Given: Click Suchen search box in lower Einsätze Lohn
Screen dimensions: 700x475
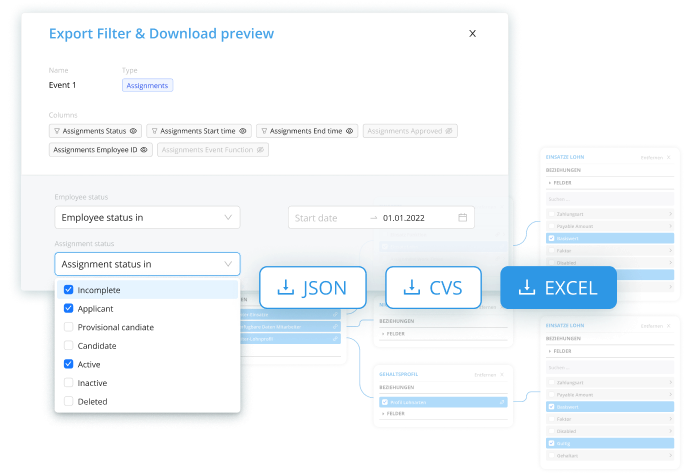Looking at the screenshot, I should 610,367.
